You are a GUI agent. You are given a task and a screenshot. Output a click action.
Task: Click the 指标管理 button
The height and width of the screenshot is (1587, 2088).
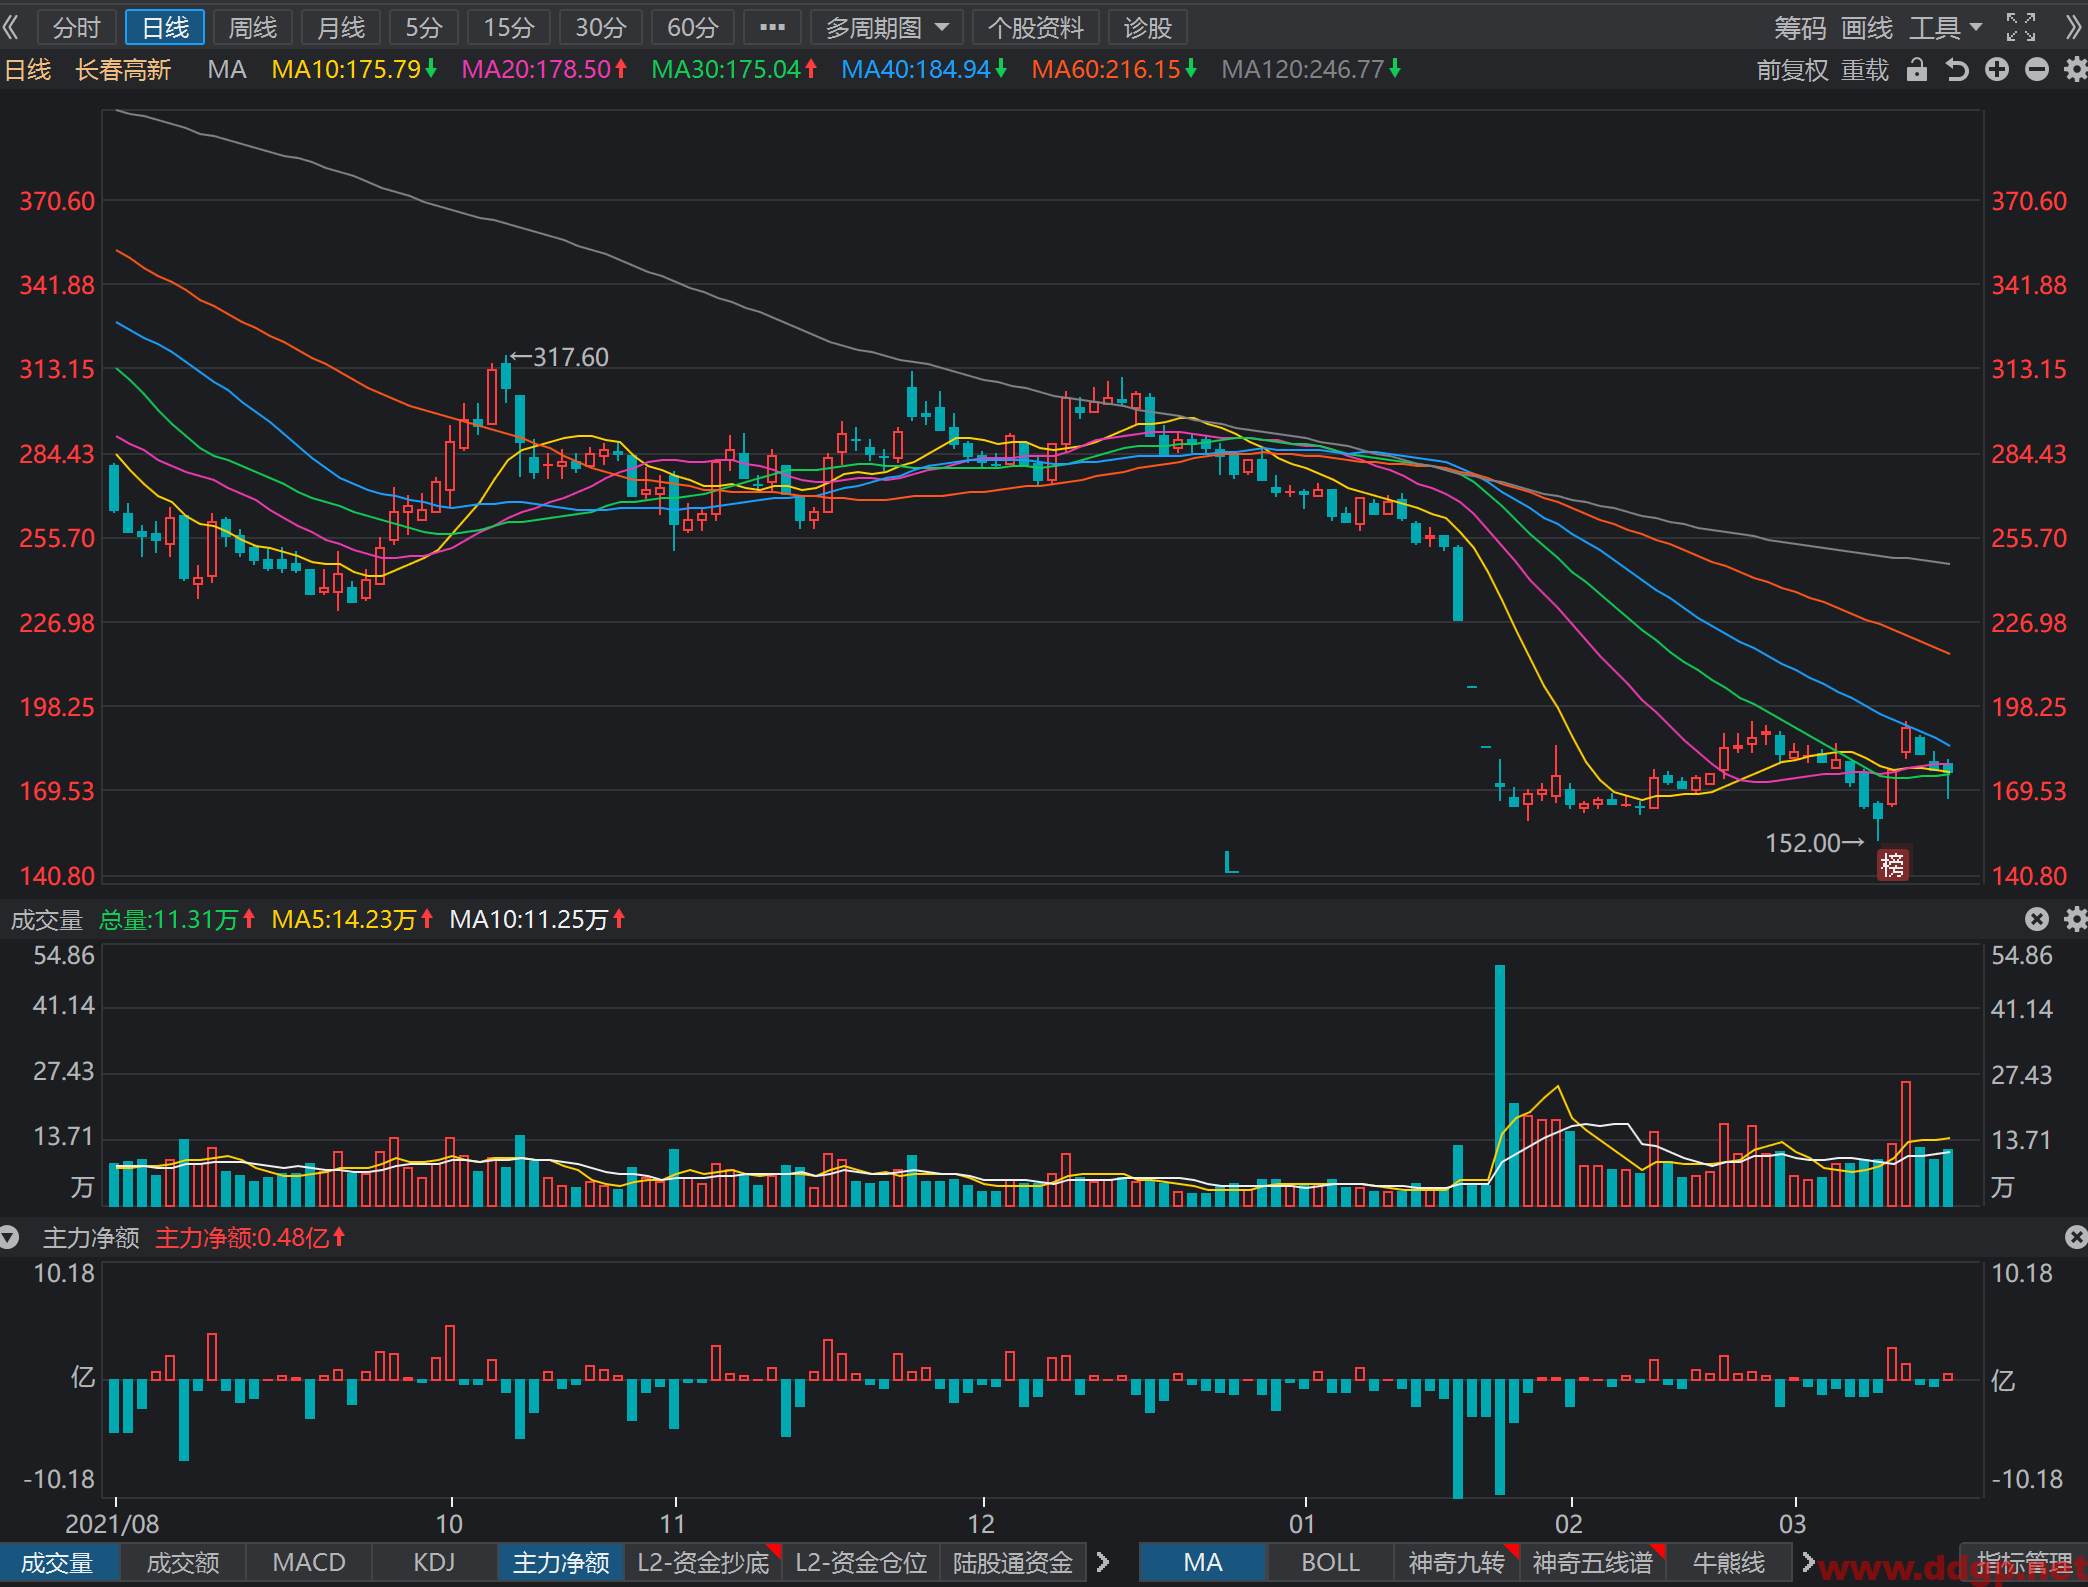point(2024,1562)
